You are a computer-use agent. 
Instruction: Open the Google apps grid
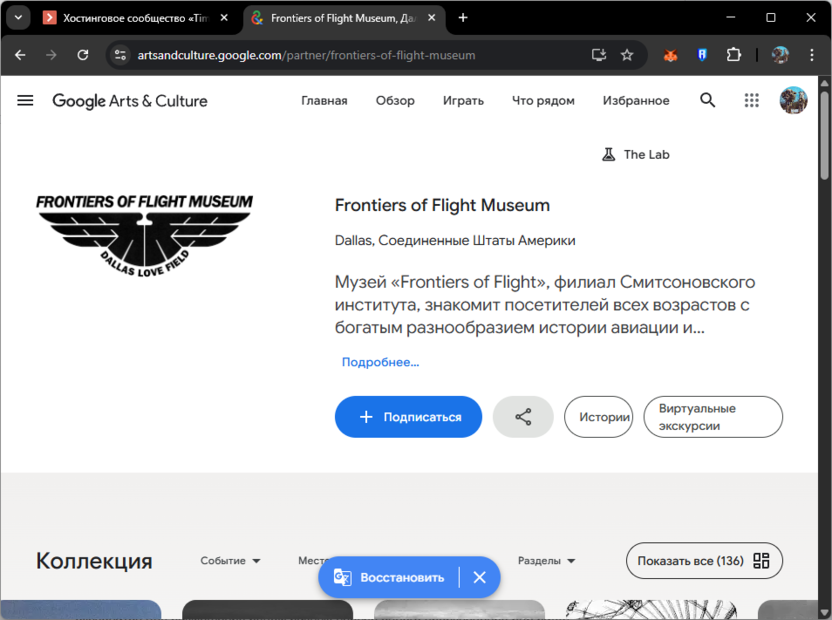751,100
